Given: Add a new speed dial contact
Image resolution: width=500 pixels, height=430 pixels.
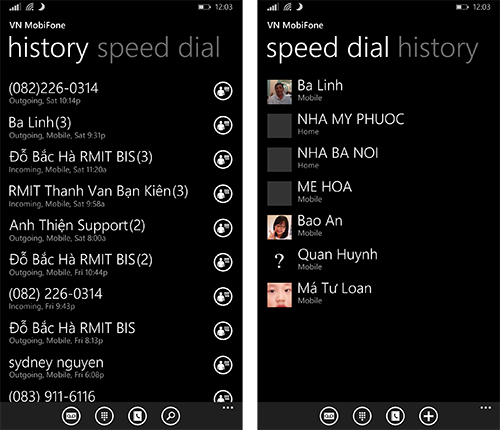Looking at the screenshot, I should (429, 416).
